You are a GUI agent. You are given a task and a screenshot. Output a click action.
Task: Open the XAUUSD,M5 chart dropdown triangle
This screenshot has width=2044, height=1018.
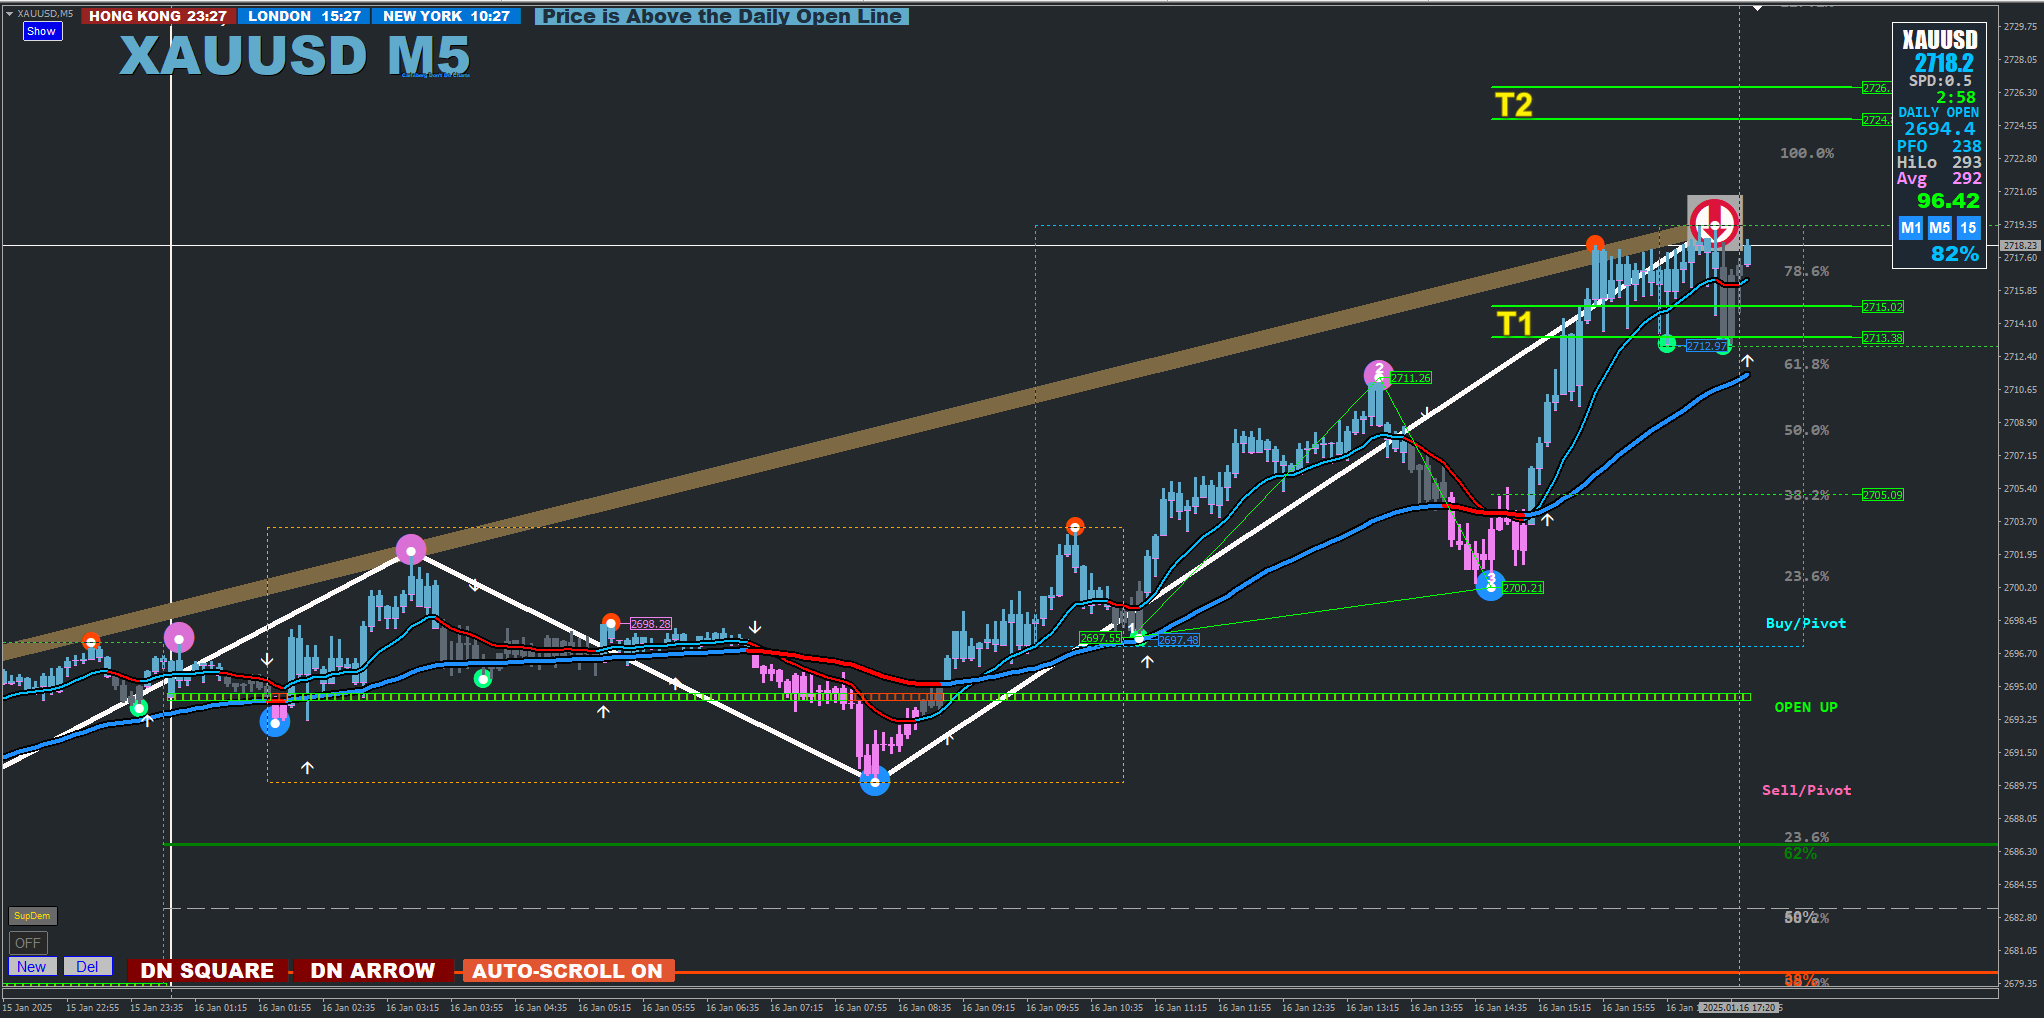9,14
